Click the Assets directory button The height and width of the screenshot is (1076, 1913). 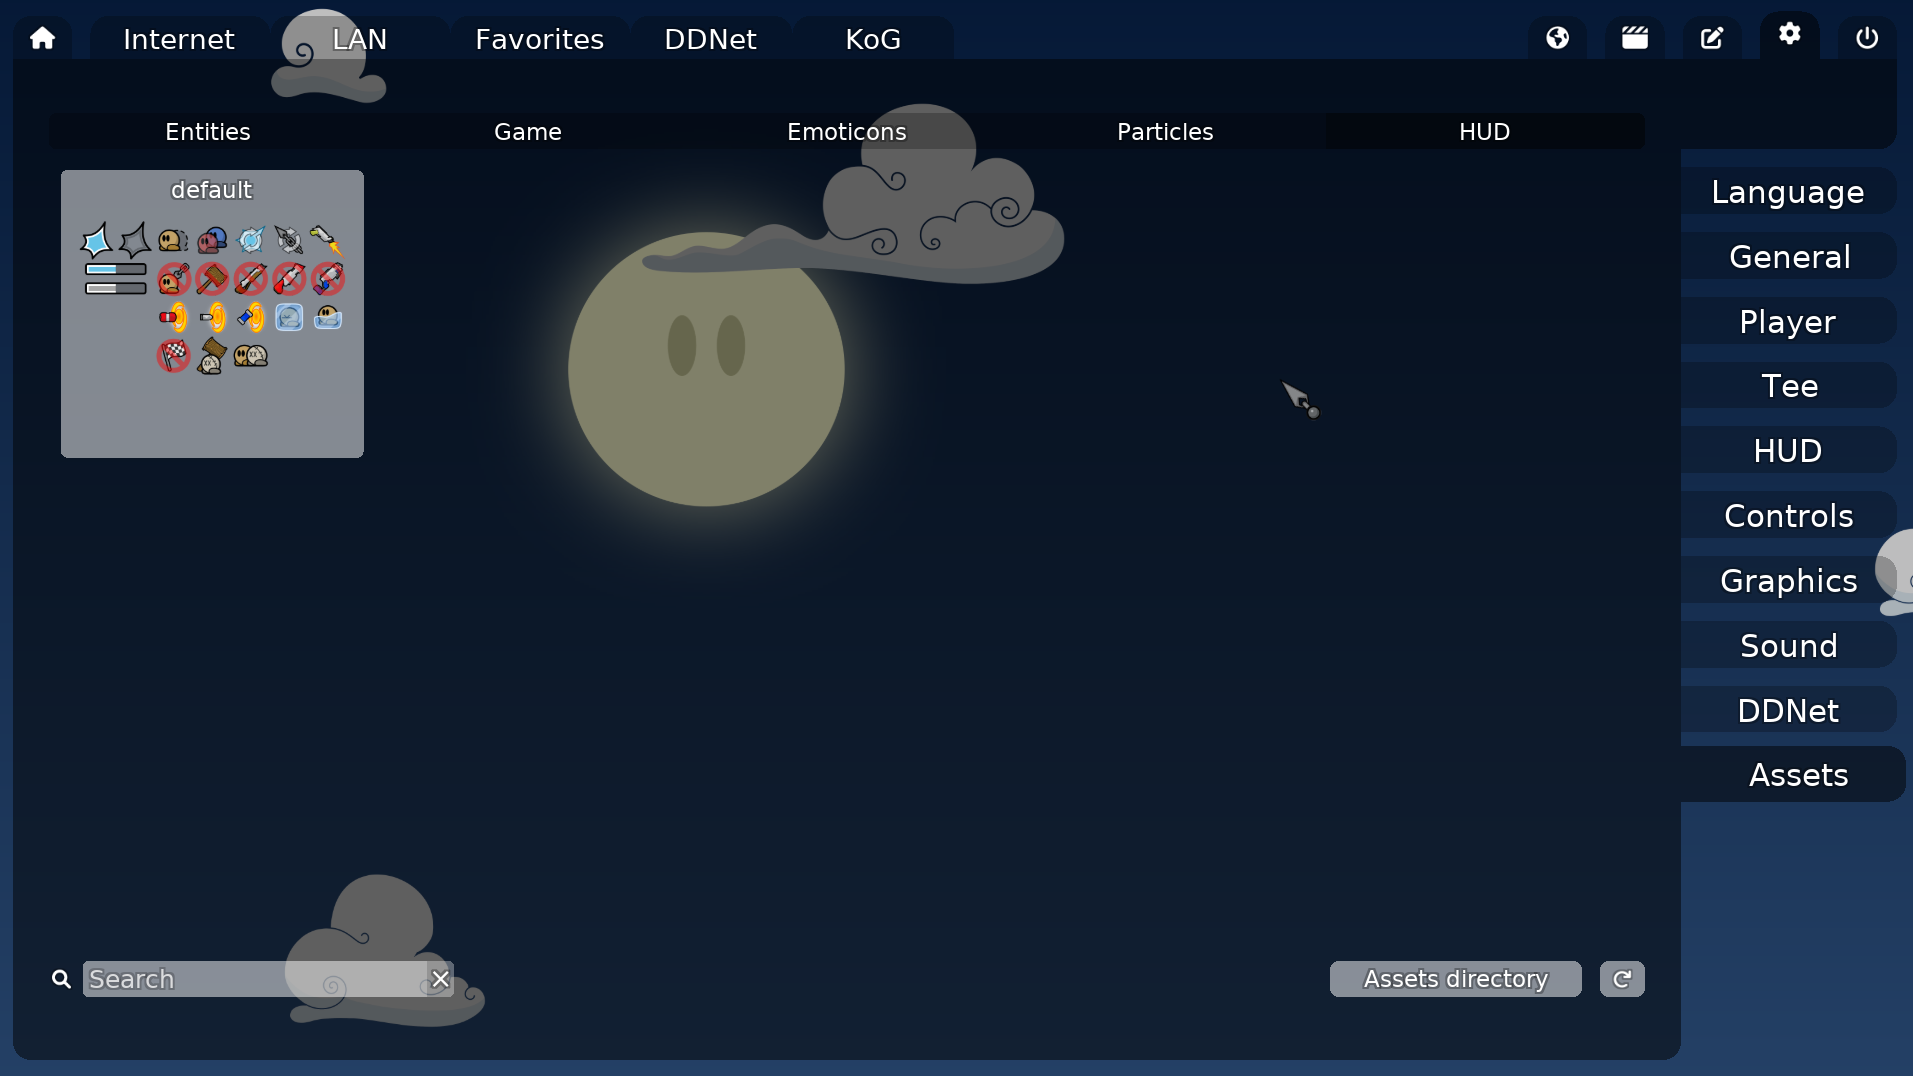tap(1455, 979)
